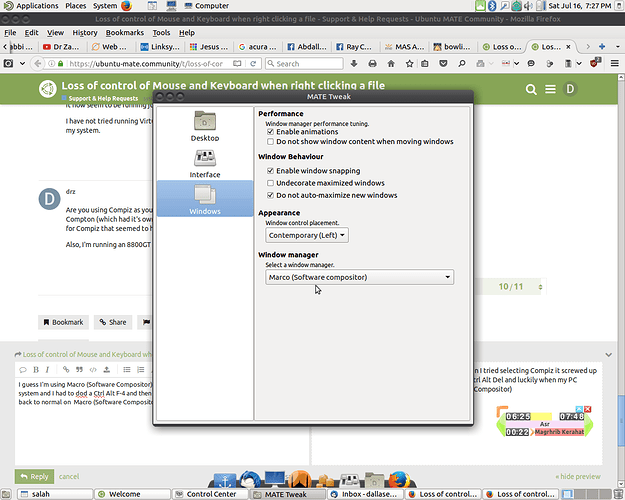Screen dimensions: 625x500
Task: Click the print icon in toolbar
Action: click(372, 63)
